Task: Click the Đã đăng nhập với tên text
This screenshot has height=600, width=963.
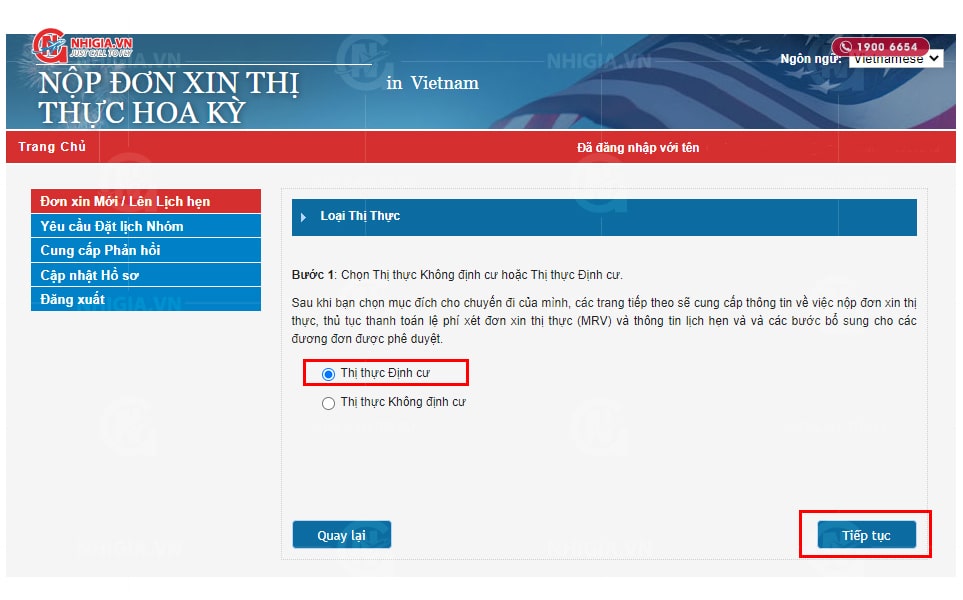Action: 638,148
